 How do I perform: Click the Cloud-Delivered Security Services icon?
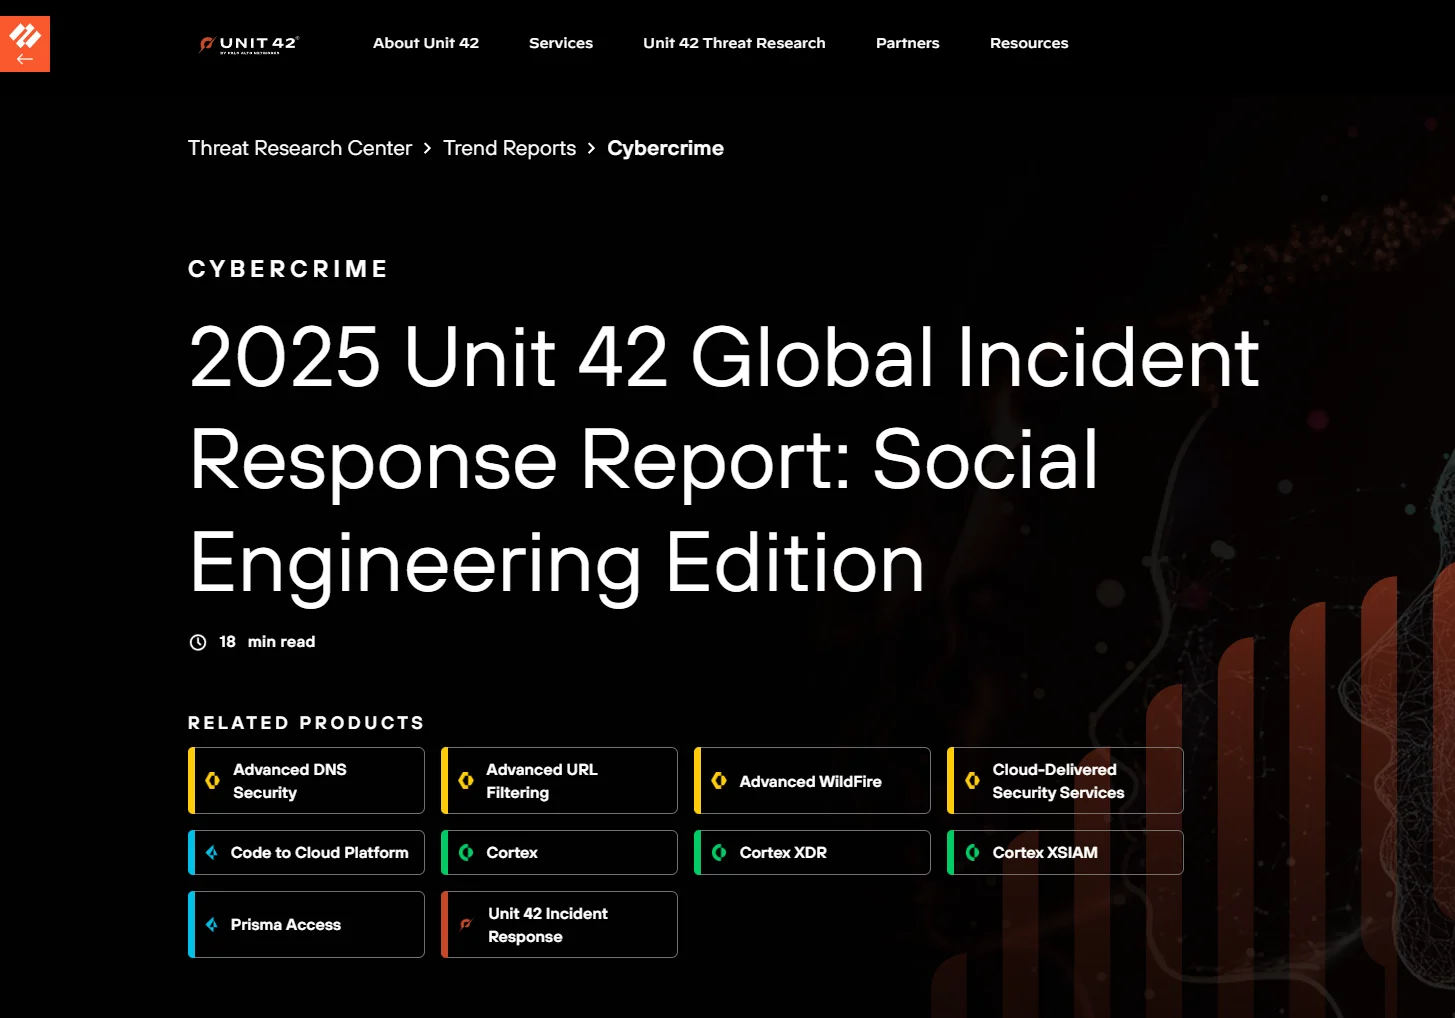971,780
